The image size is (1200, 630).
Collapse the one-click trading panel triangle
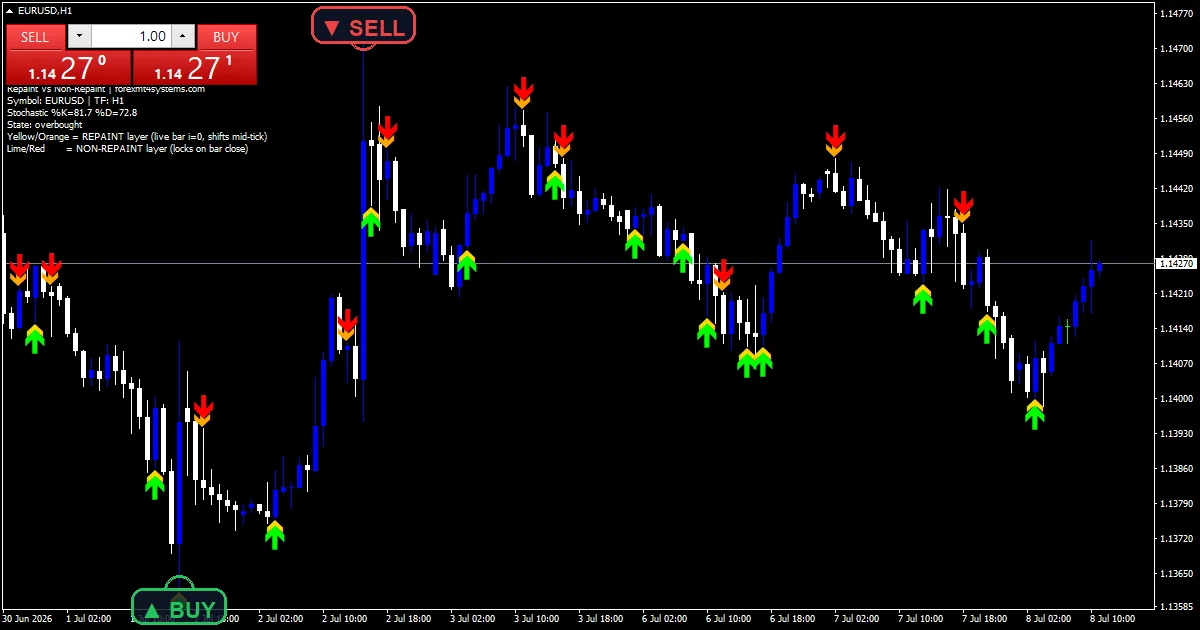tap(9, 9)
